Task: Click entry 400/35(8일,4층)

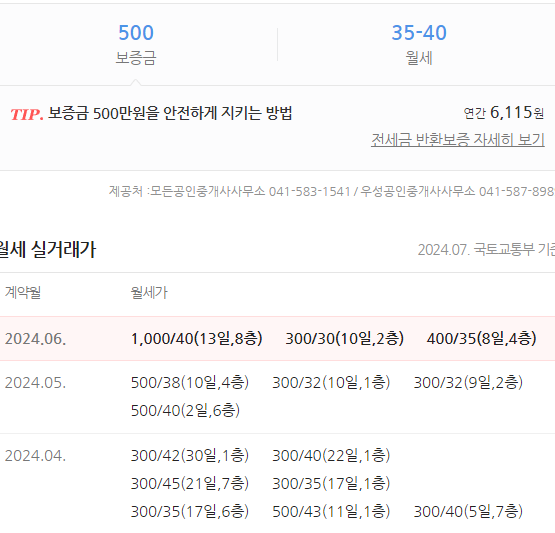Action: [x=482, y=338]
